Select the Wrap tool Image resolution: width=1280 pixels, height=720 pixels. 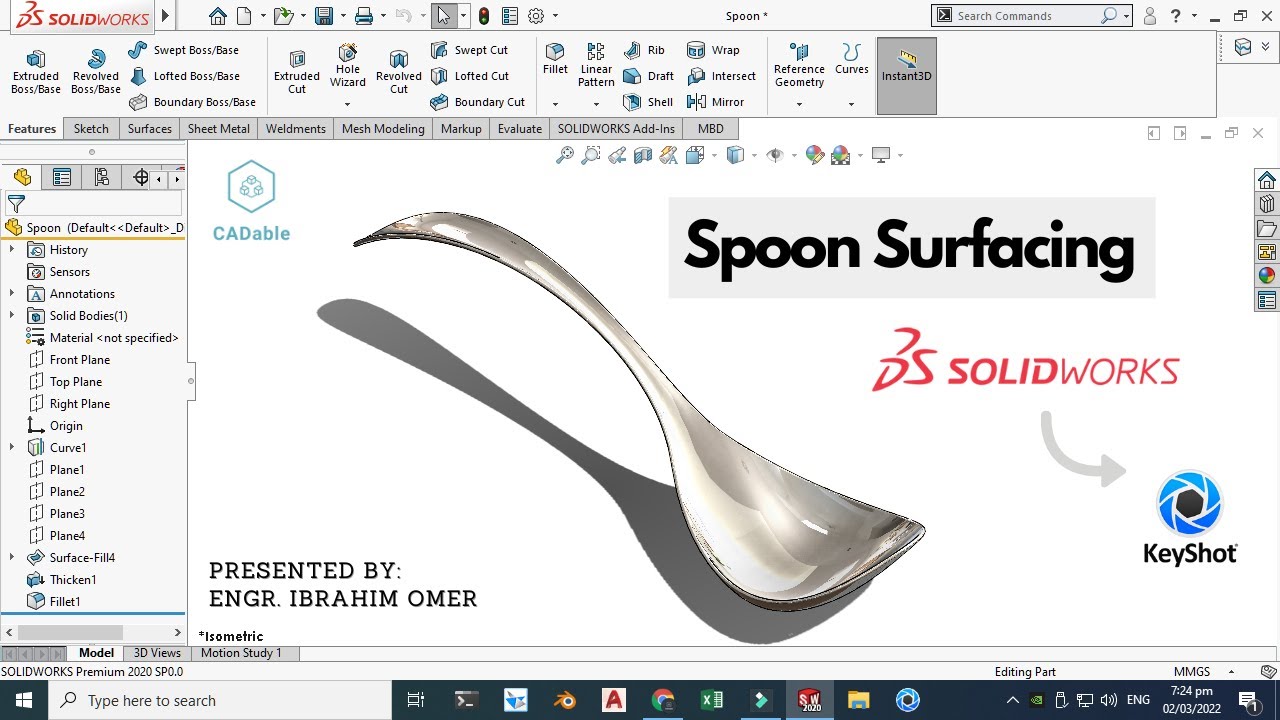pyautogui.click(x=713, y=50)
